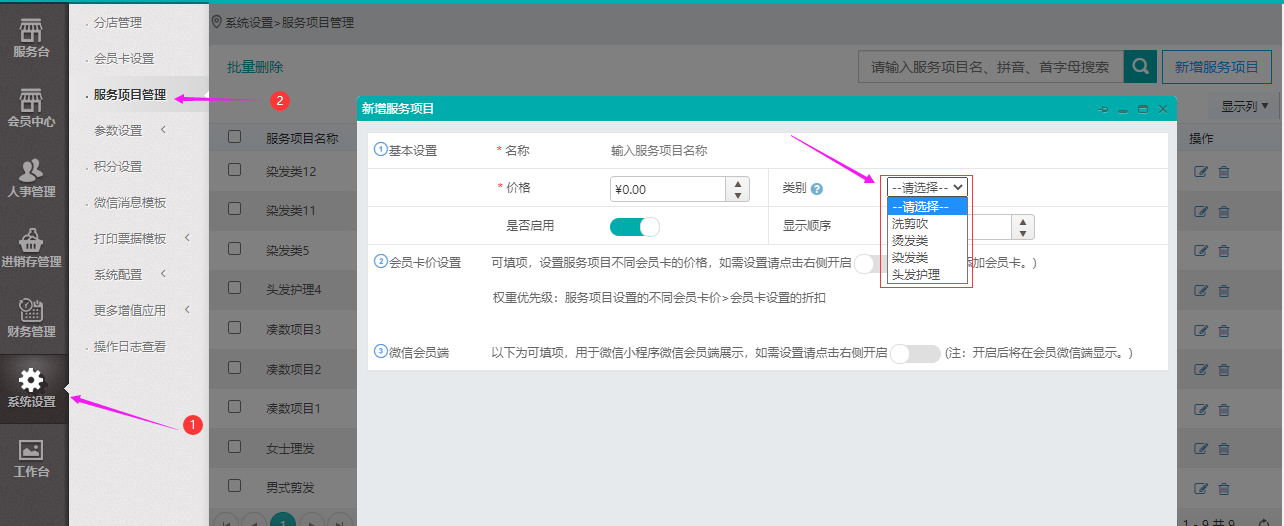This screenshot has height=526, width=1284.
Task: Click the 新增服务项目 button
Action: coord(1216,67)
